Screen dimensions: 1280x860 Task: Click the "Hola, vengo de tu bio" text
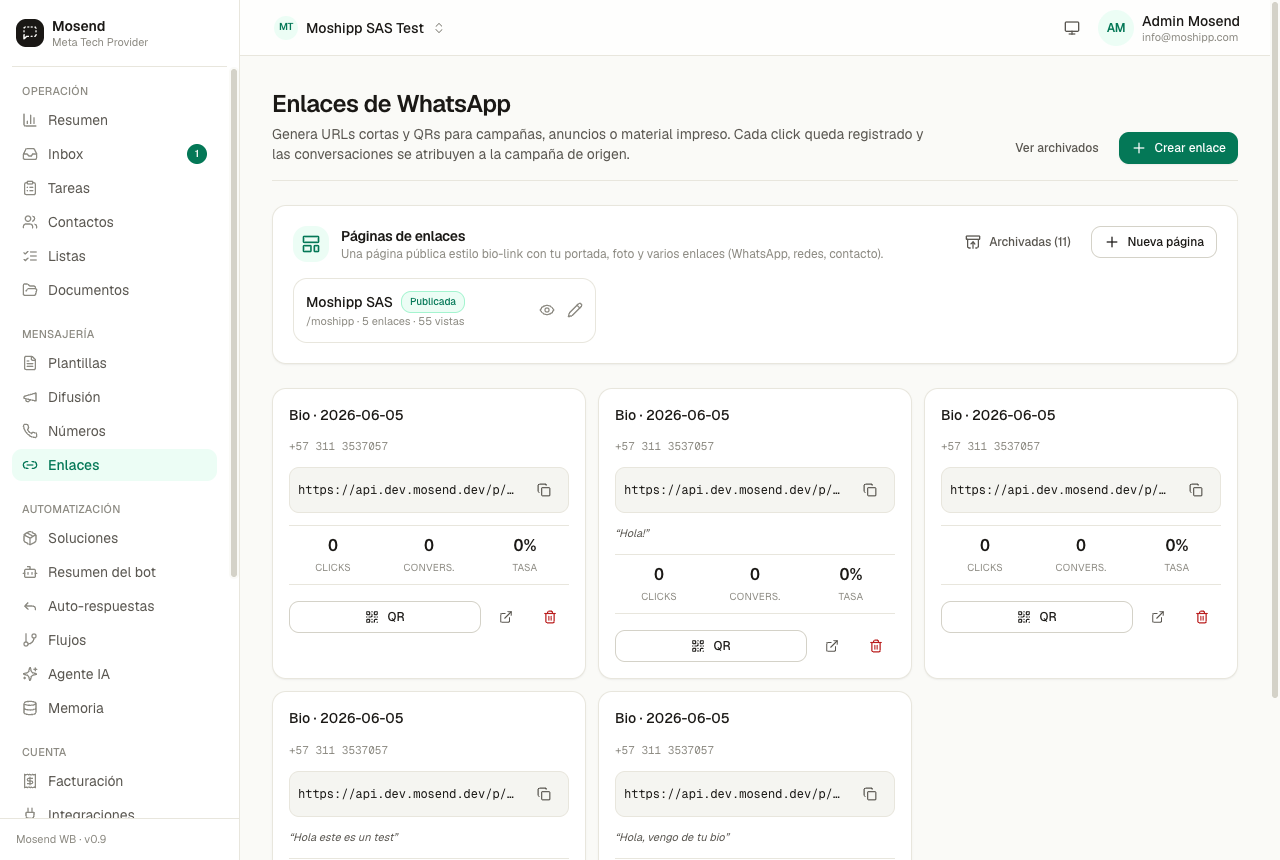pyautogui.click(x=672, y=837)
